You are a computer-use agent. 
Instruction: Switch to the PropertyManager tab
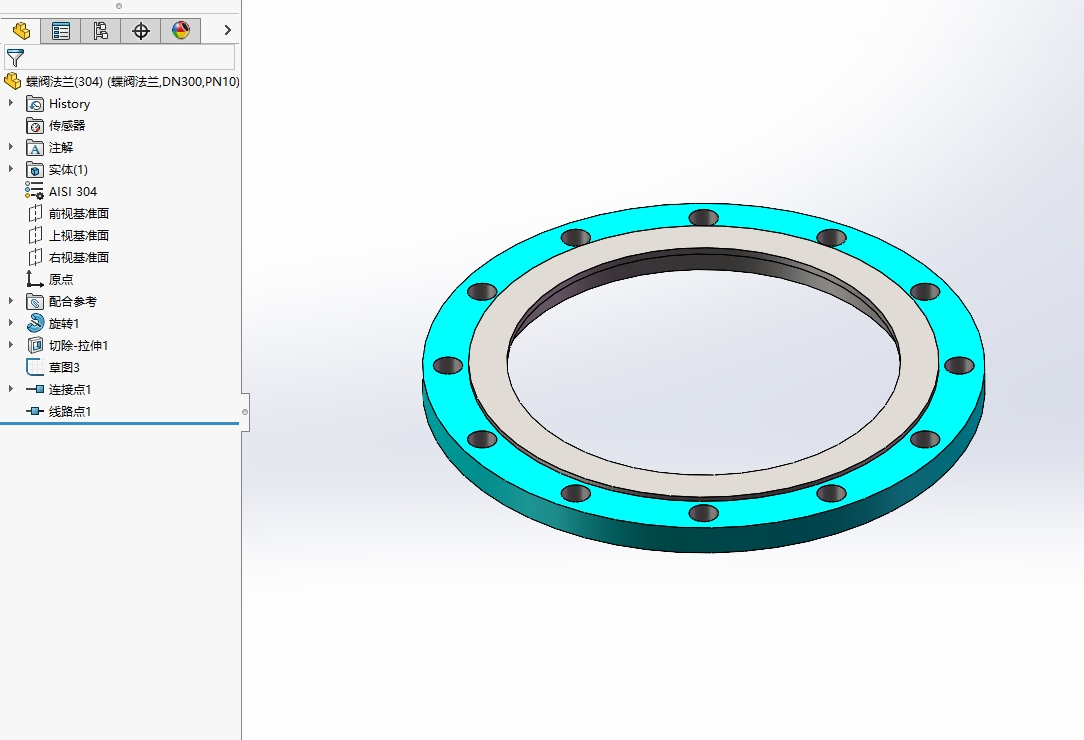[x=61, y=30]
